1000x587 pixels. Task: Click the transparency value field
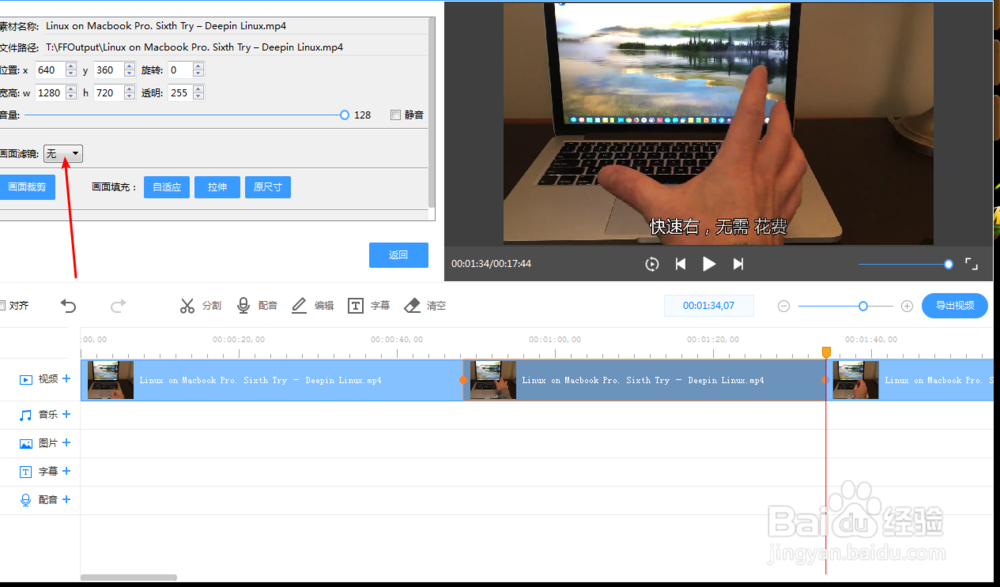coord(180,93)
